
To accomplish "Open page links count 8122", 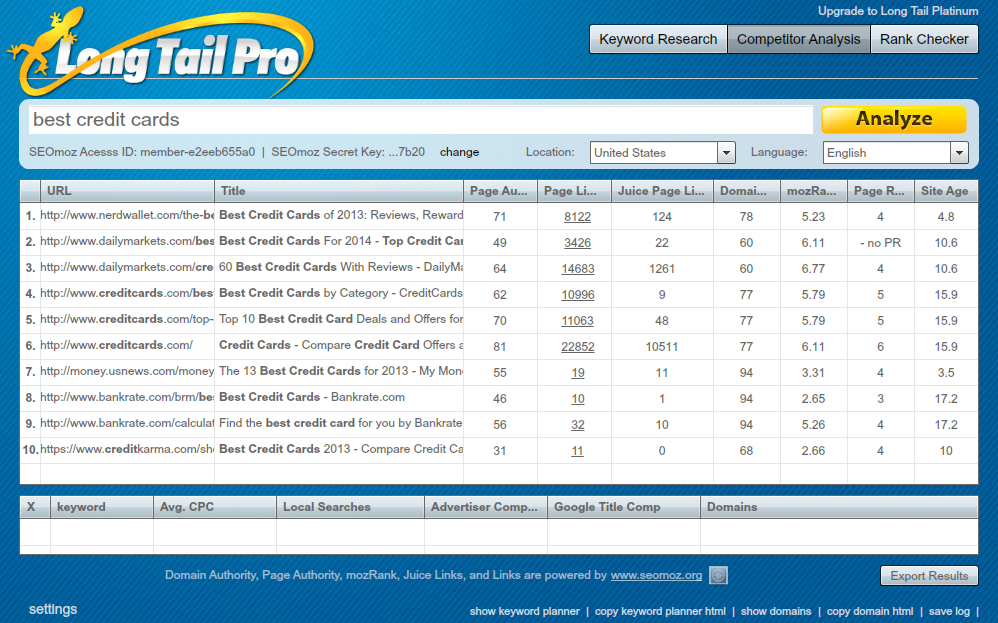I will click(577, 217).
